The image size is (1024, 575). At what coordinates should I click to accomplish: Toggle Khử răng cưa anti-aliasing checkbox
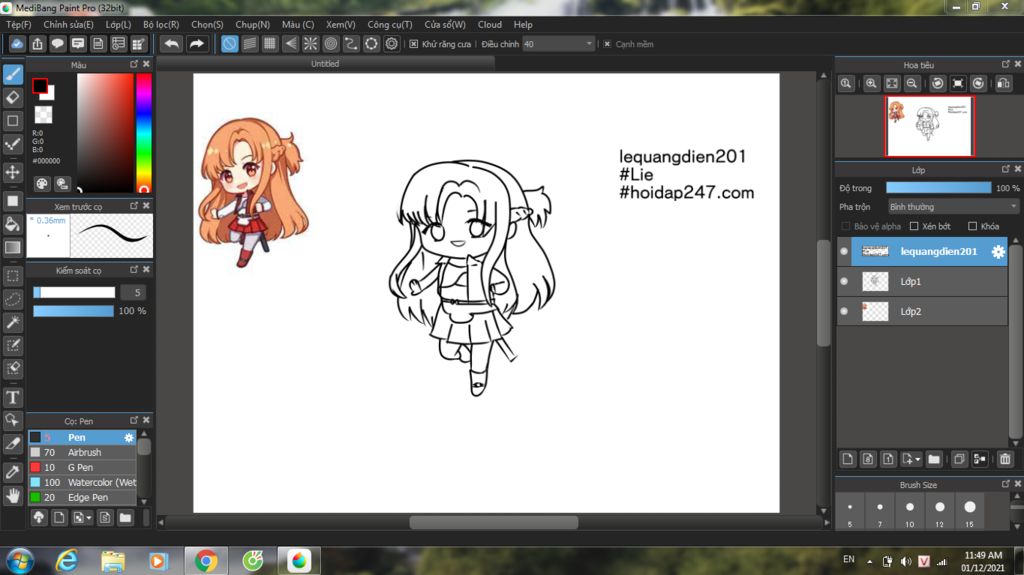click(413, 44)
